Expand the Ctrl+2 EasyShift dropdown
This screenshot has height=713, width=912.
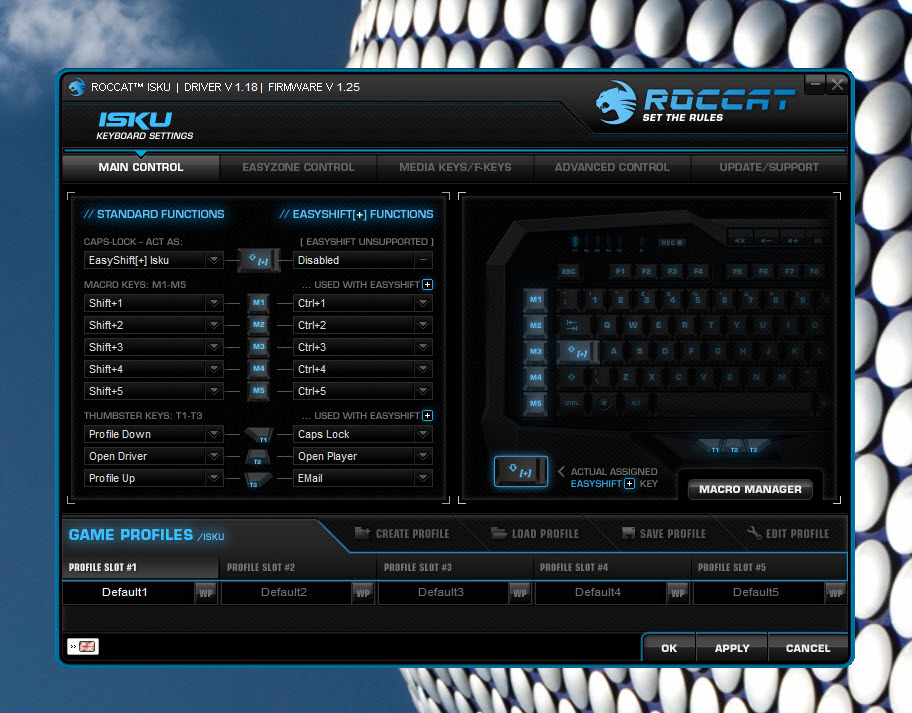click(363, 325)
